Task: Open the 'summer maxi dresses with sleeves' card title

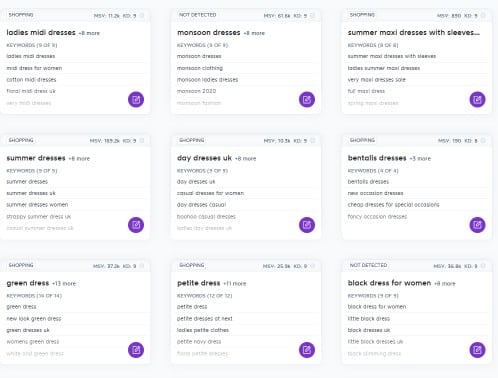Action: tap(414, 33)
